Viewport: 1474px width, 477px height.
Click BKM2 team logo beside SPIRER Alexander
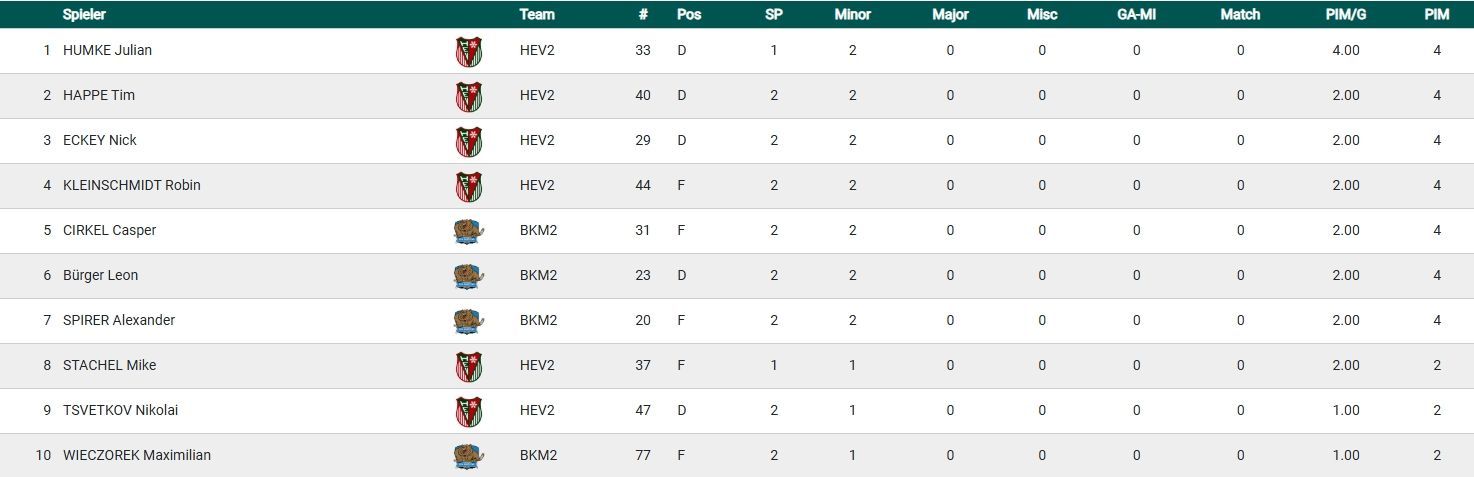point(468,321)
